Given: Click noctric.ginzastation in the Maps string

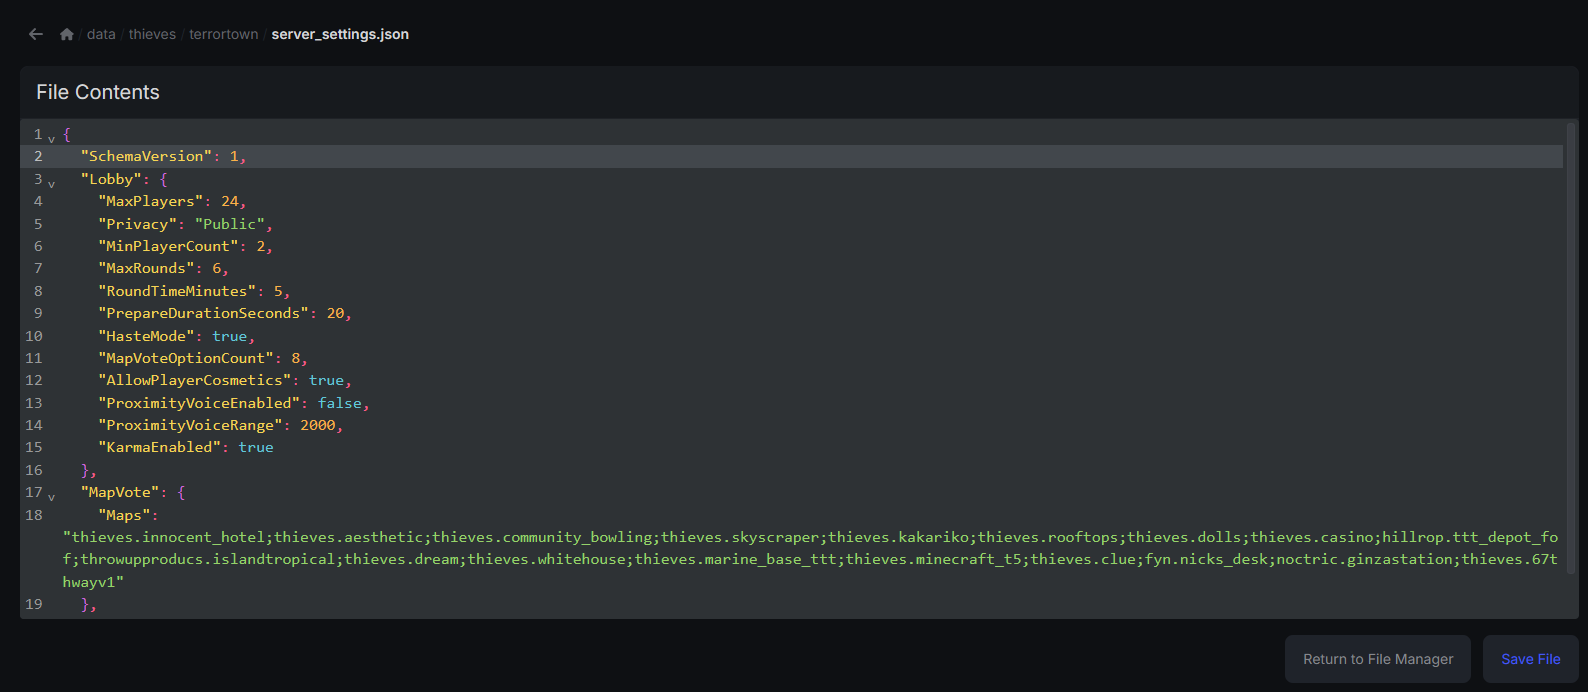Looking at the screenshot, I should coord(1364,559).
